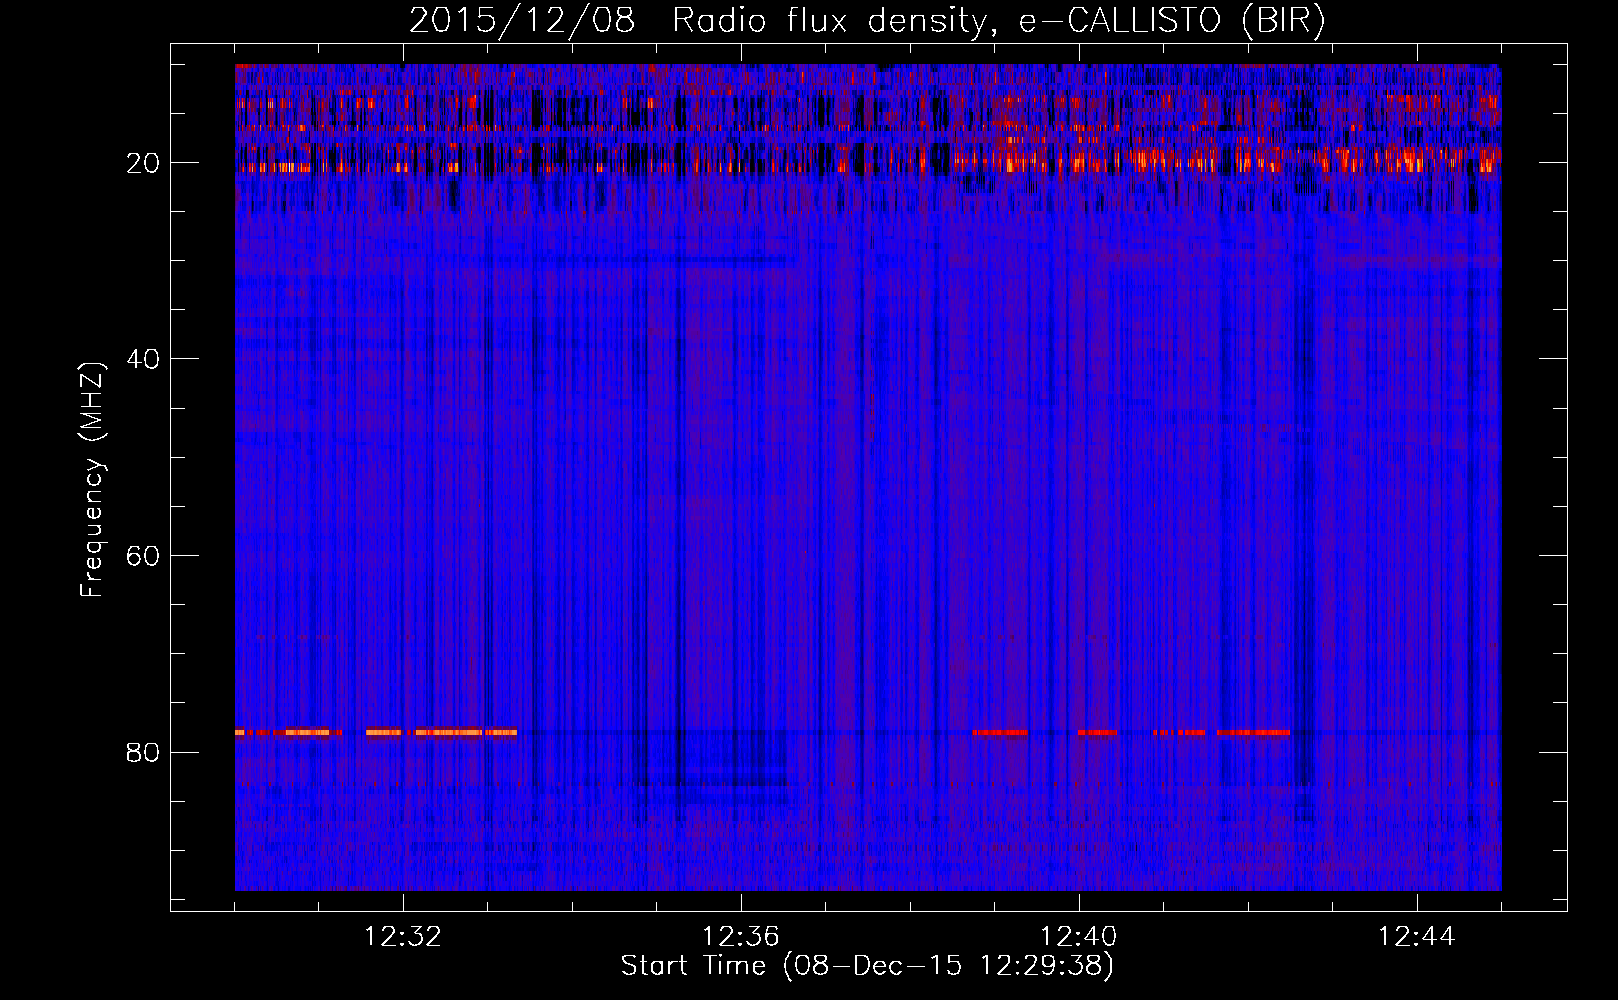Select the 12:36 time tick label
Screen dimensions: 1618x1000
(741, 937)
